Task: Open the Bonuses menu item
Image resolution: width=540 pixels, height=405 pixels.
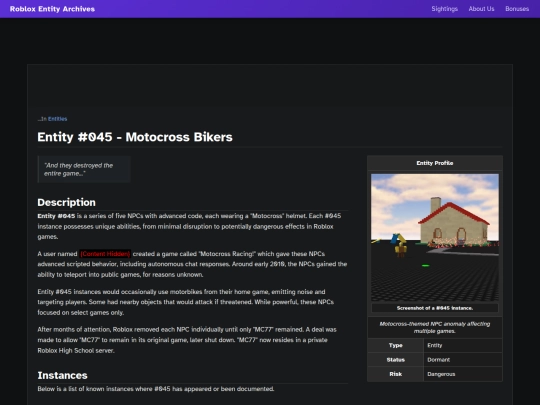Action: point(517,9)
